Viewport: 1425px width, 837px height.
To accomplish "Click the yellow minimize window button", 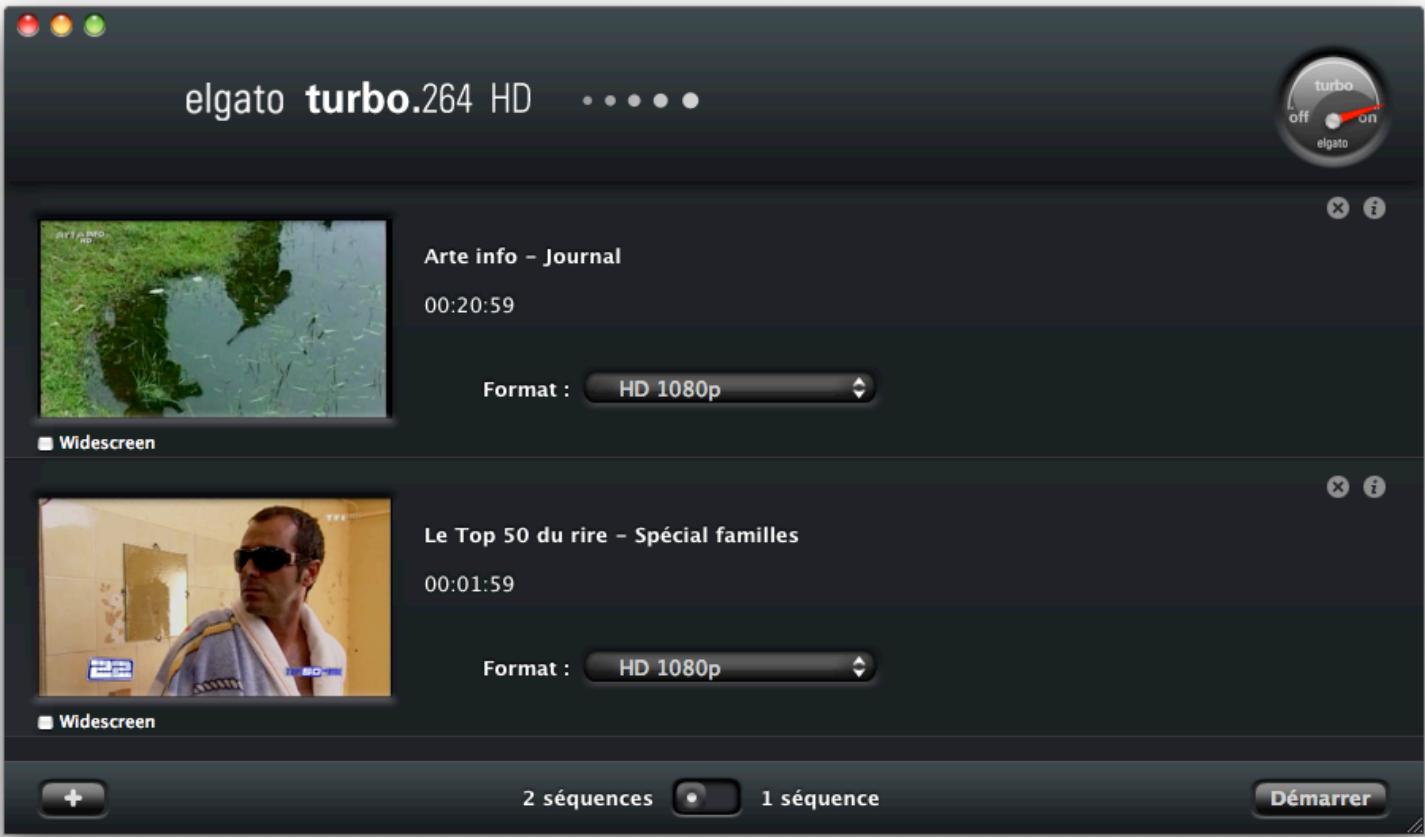I will coord(62,26).
